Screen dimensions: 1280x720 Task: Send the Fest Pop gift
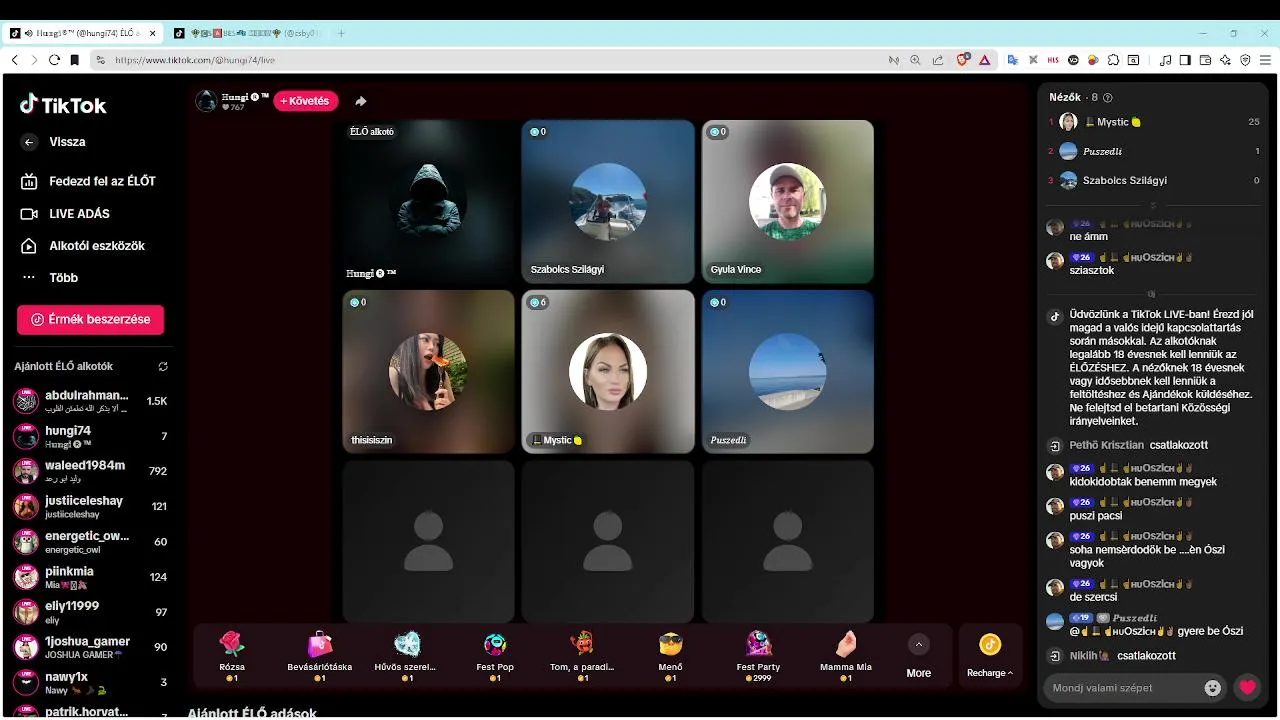point(495,655)
